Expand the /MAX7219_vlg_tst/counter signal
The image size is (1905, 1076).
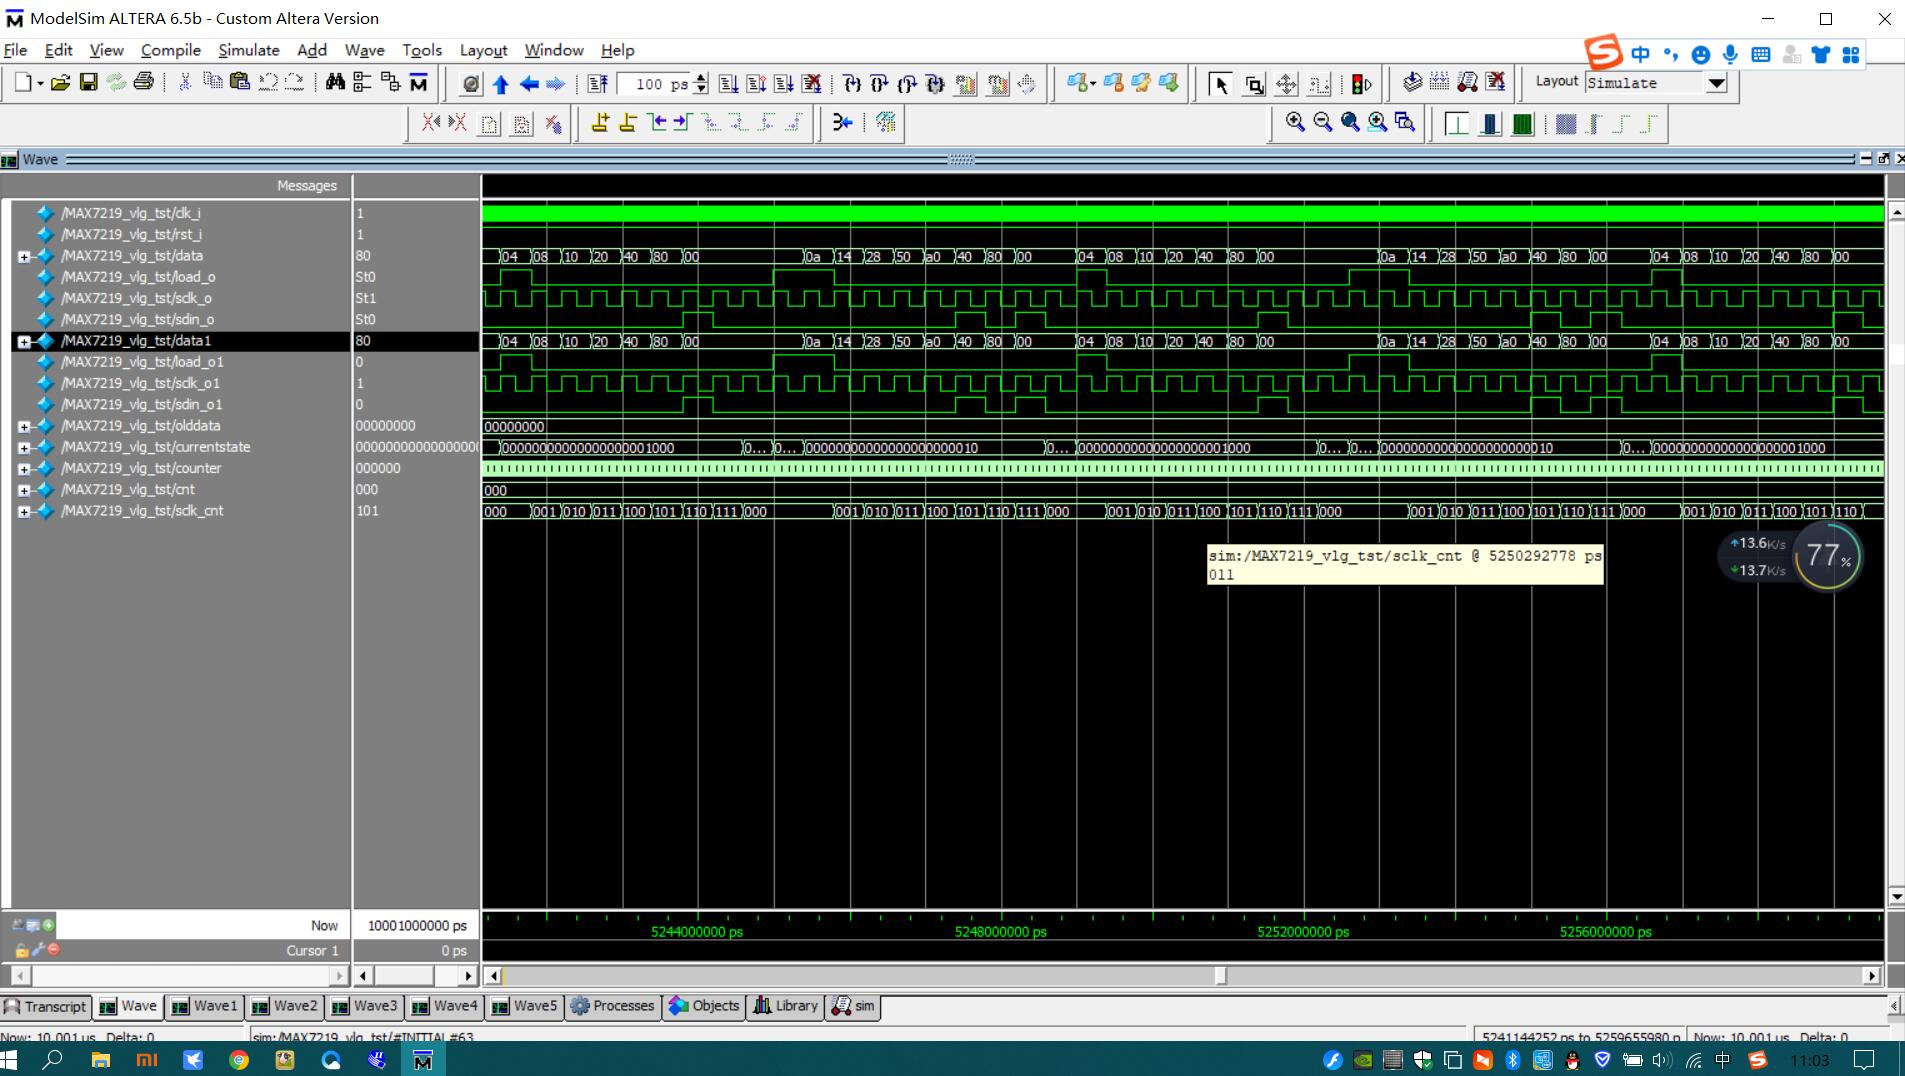click(x=24, y=469)
